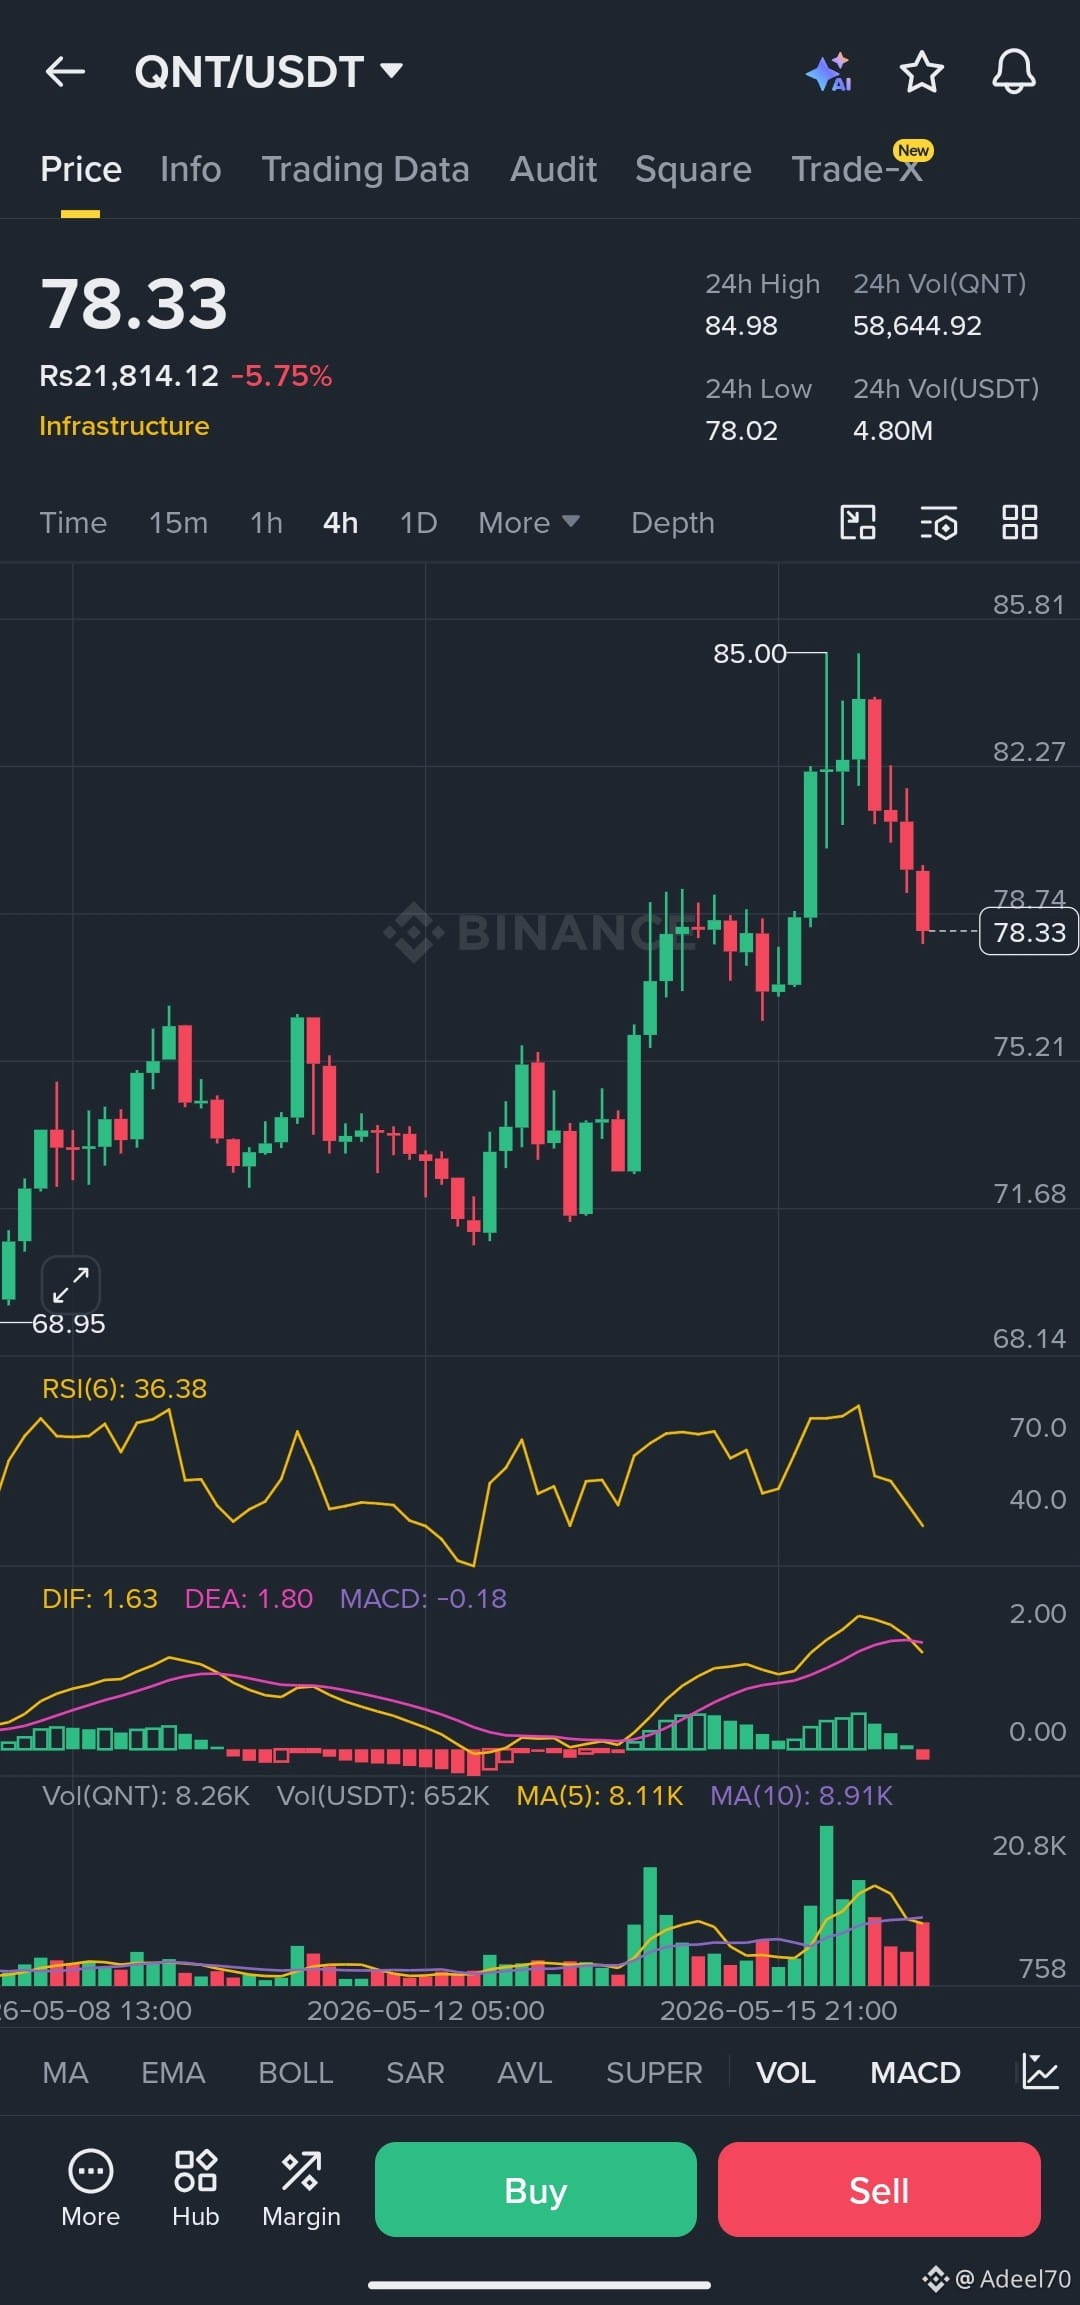Open the Square tab
The height and width of the screenshot is (2305, 1080).
693,169
